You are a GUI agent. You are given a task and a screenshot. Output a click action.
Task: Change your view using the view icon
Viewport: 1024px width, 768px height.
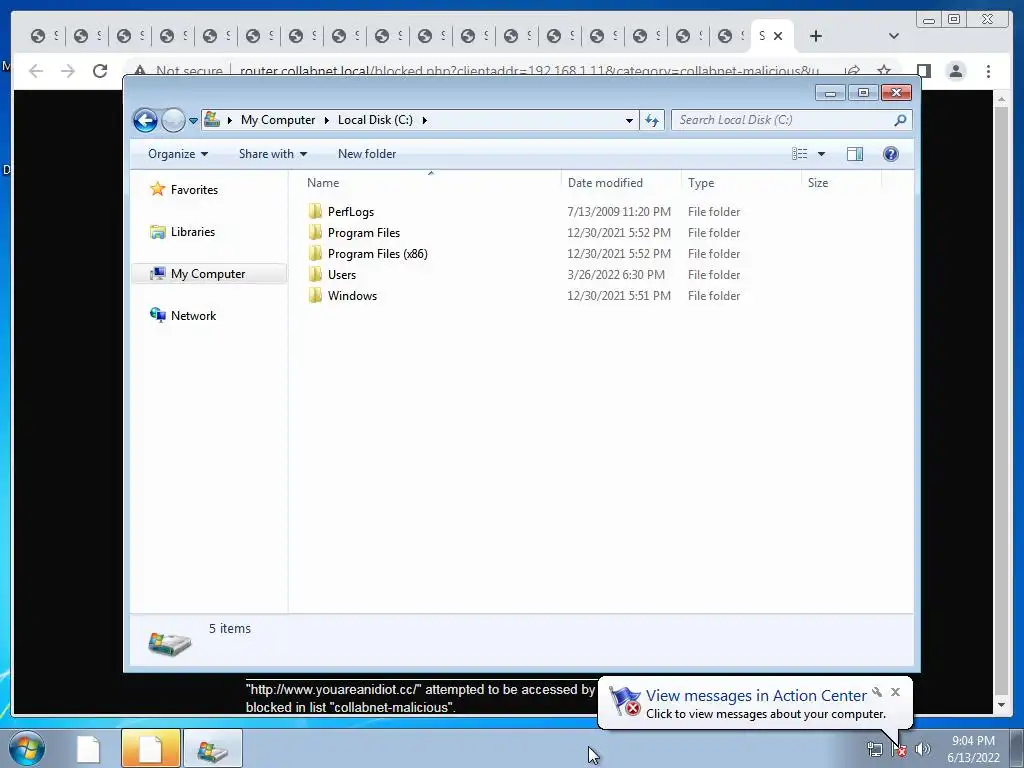coord(800,154)
